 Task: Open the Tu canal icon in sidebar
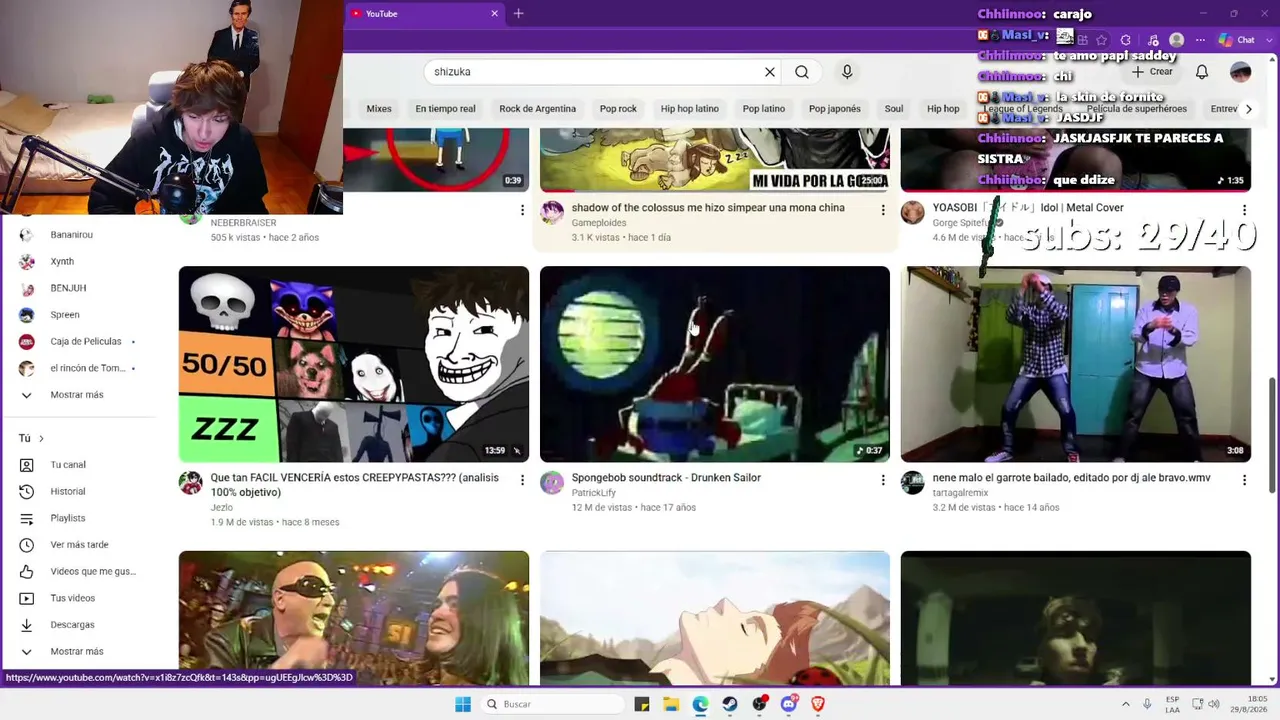click(27, 465)
